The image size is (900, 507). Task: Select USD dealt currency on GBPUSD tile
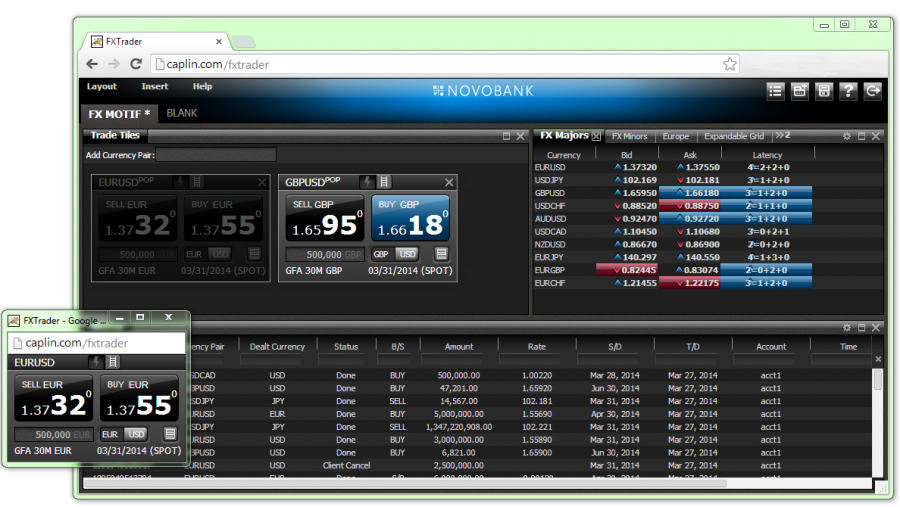point(407,254)
